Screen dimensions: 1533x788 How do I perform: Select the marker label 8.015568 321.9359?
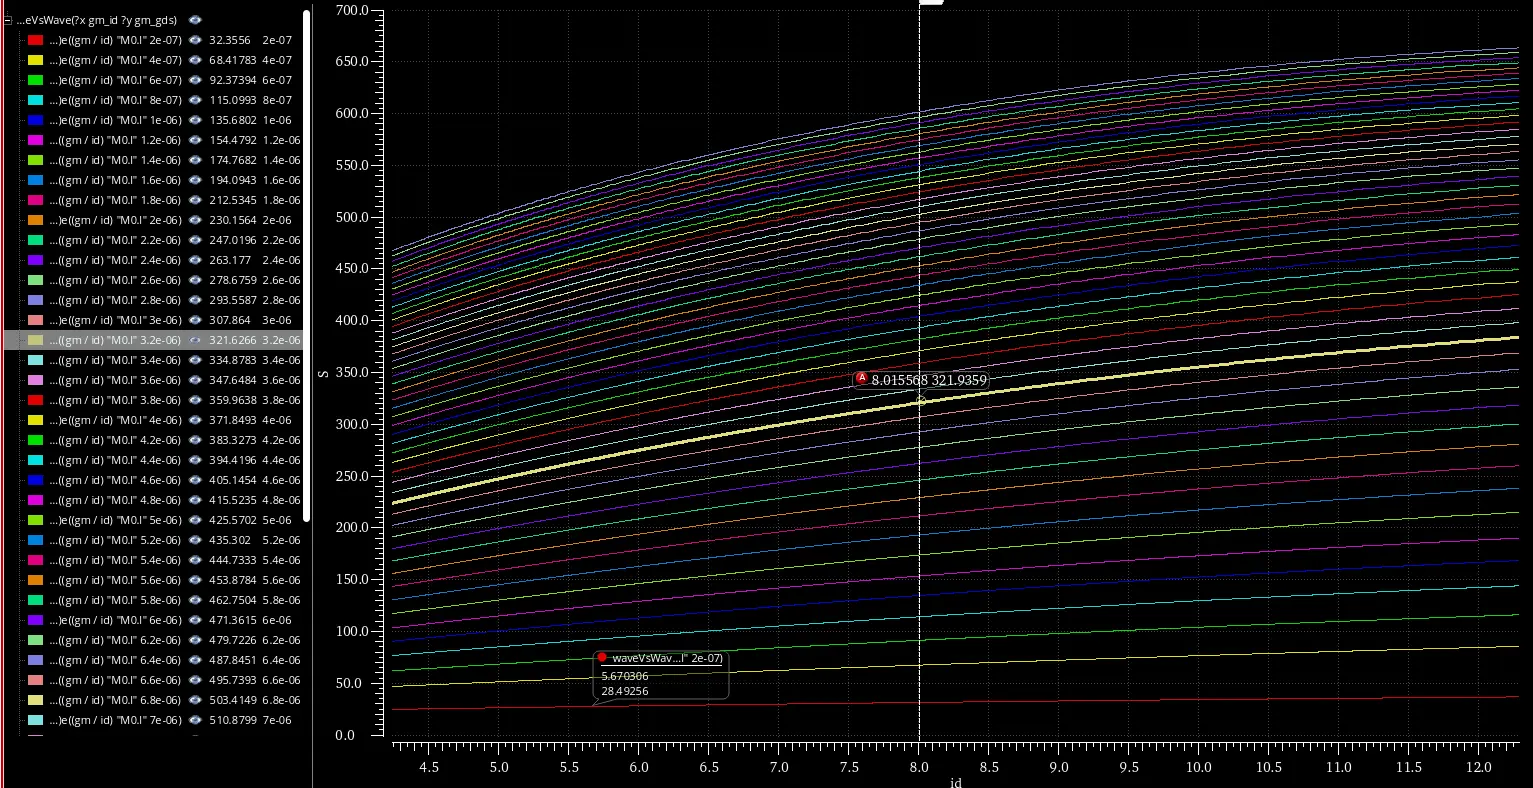click(929, 380)
